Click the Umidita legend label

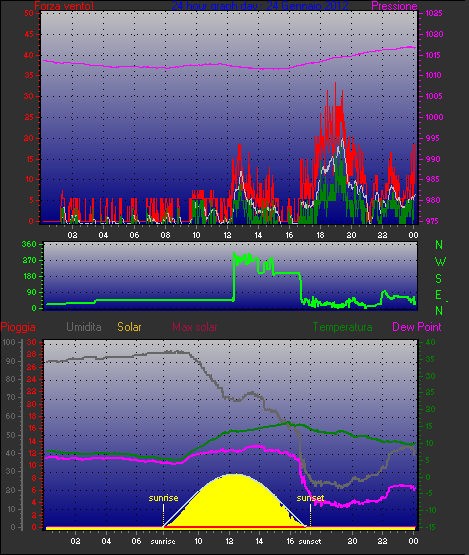(84, 327)
